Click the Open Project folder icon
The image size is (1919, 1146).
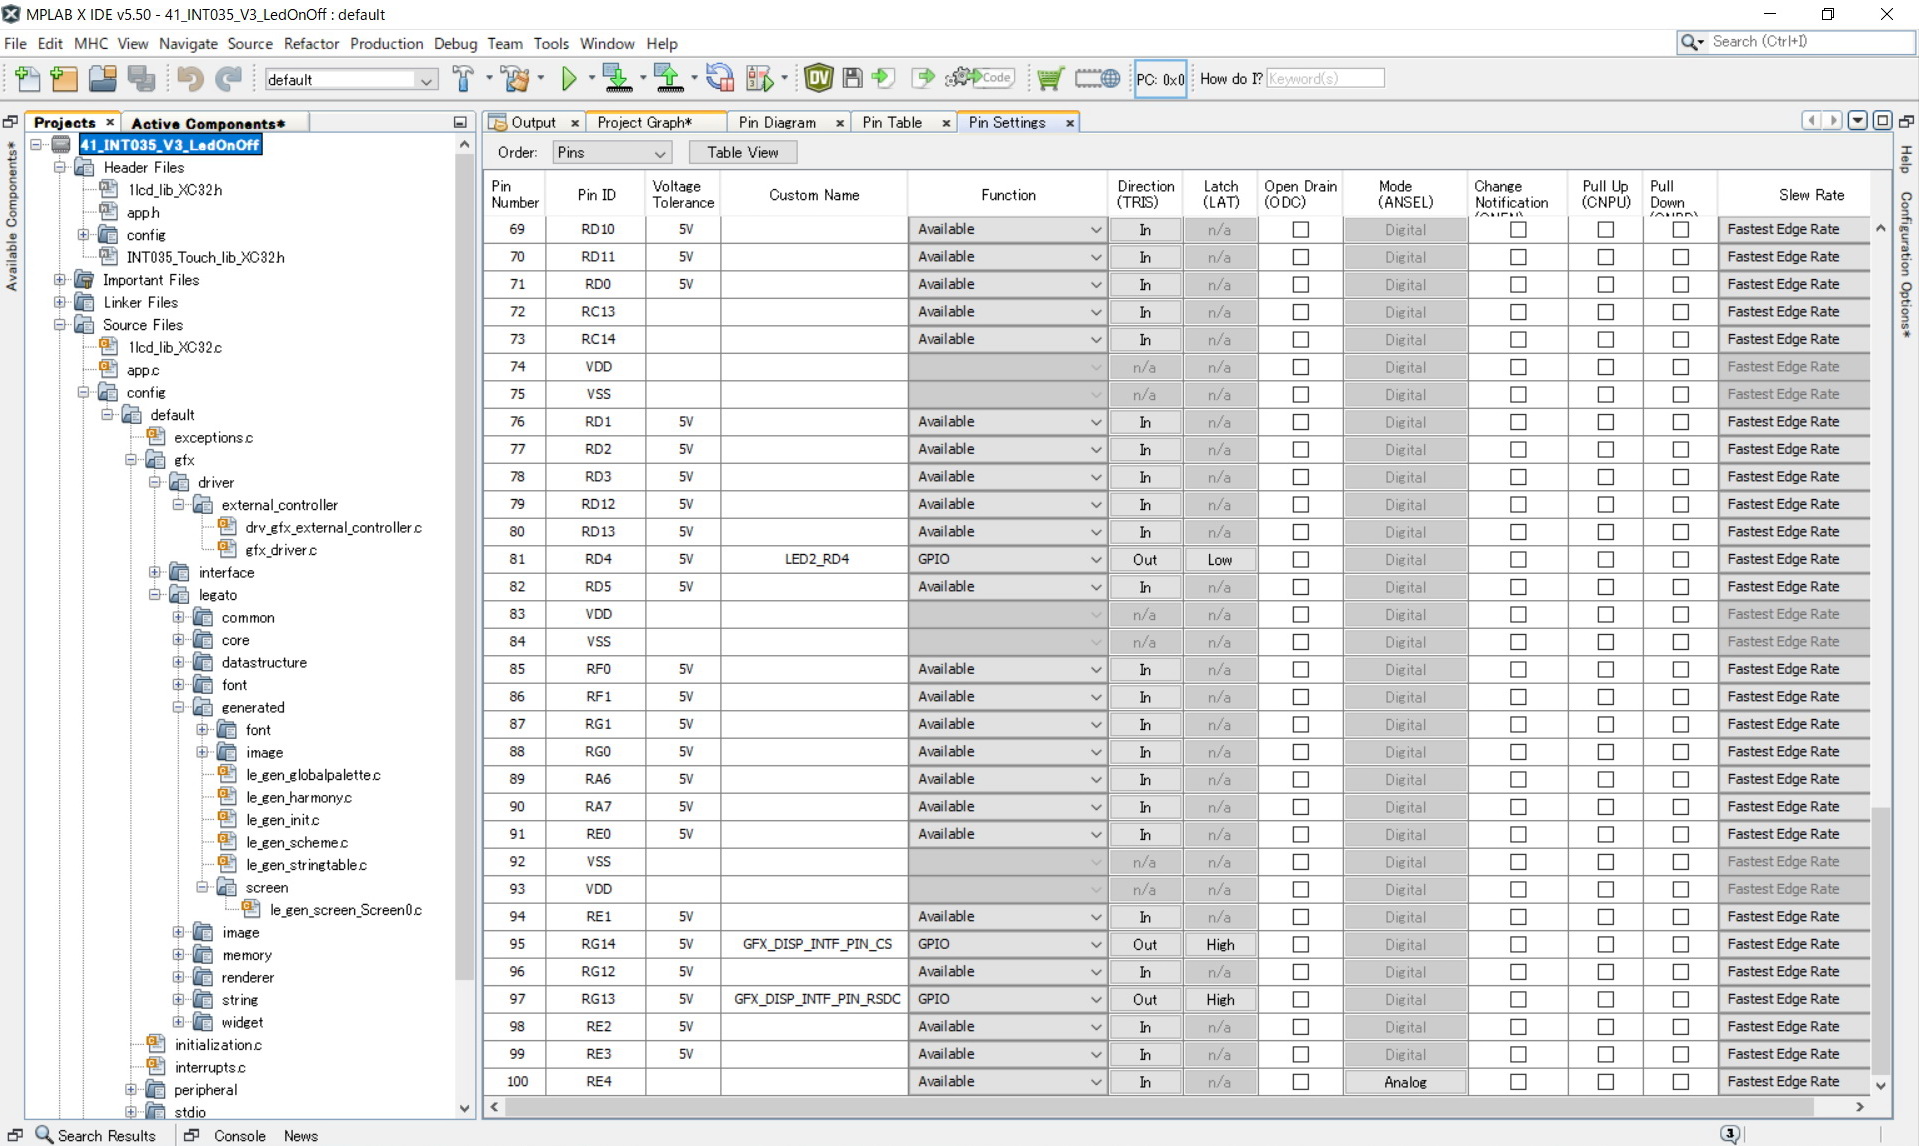102,79
